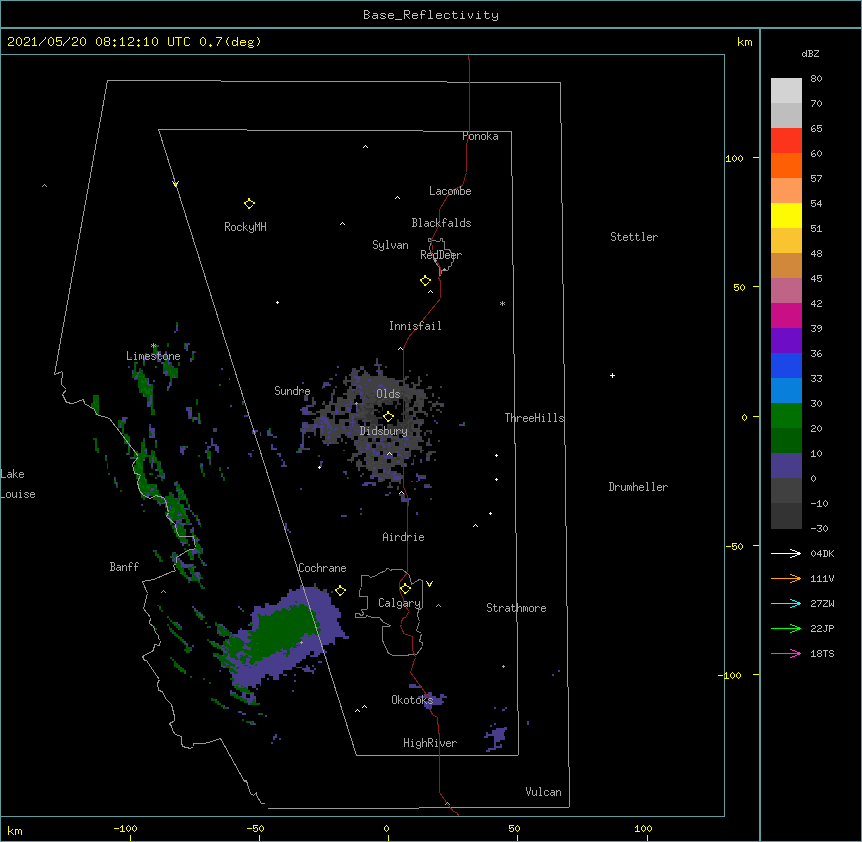Click the red 60 dBZ color swatch
Image resolution: width=862 pixels, height=842 pixels.
pos(786,140)
